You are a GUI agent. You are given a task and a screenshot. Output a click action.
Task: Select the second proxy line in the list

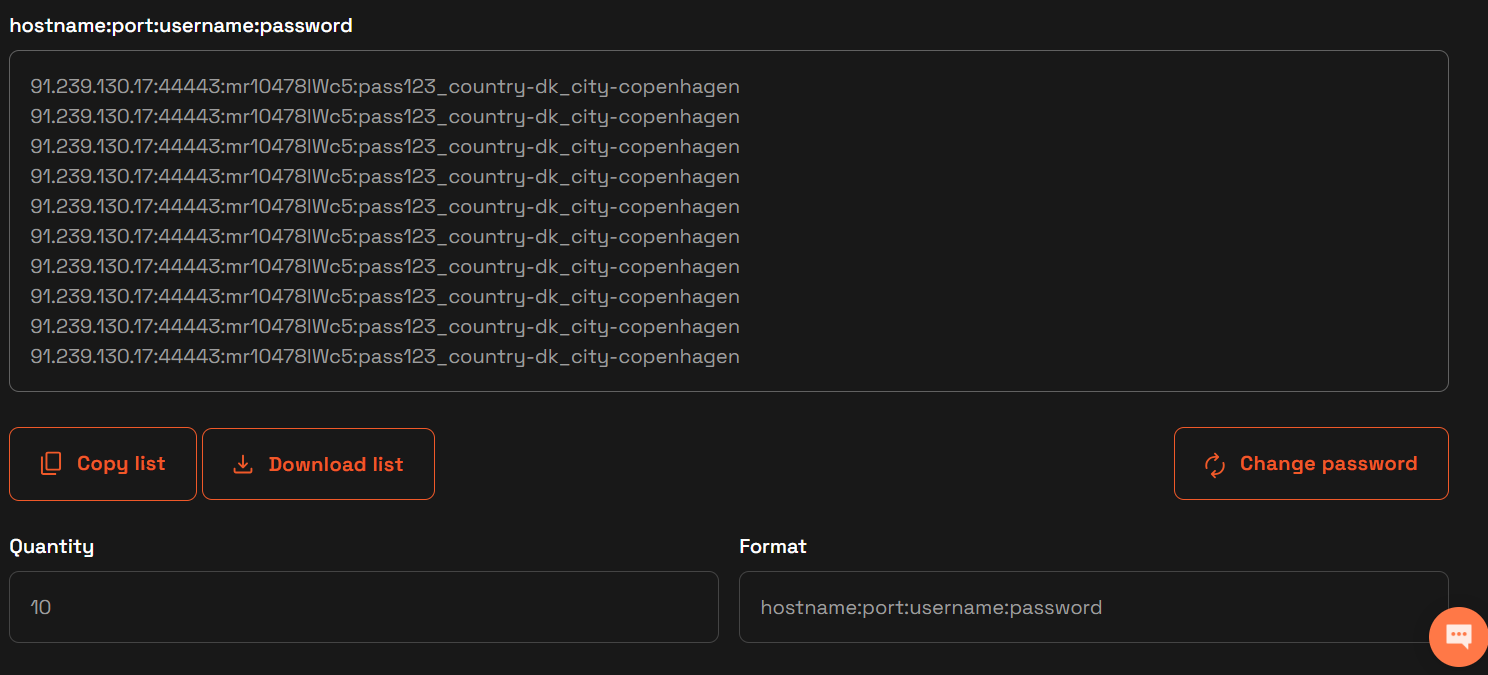(x=385, y=117)
